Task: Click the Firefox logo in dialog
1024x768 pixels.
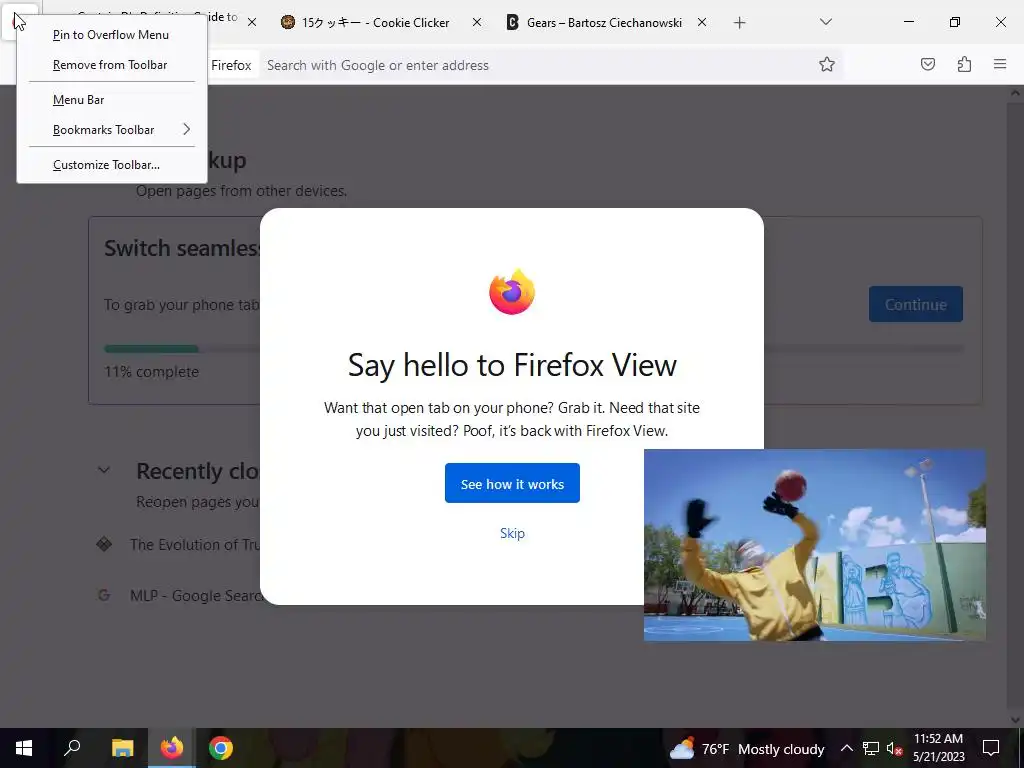Action: (x=512, y=291)
